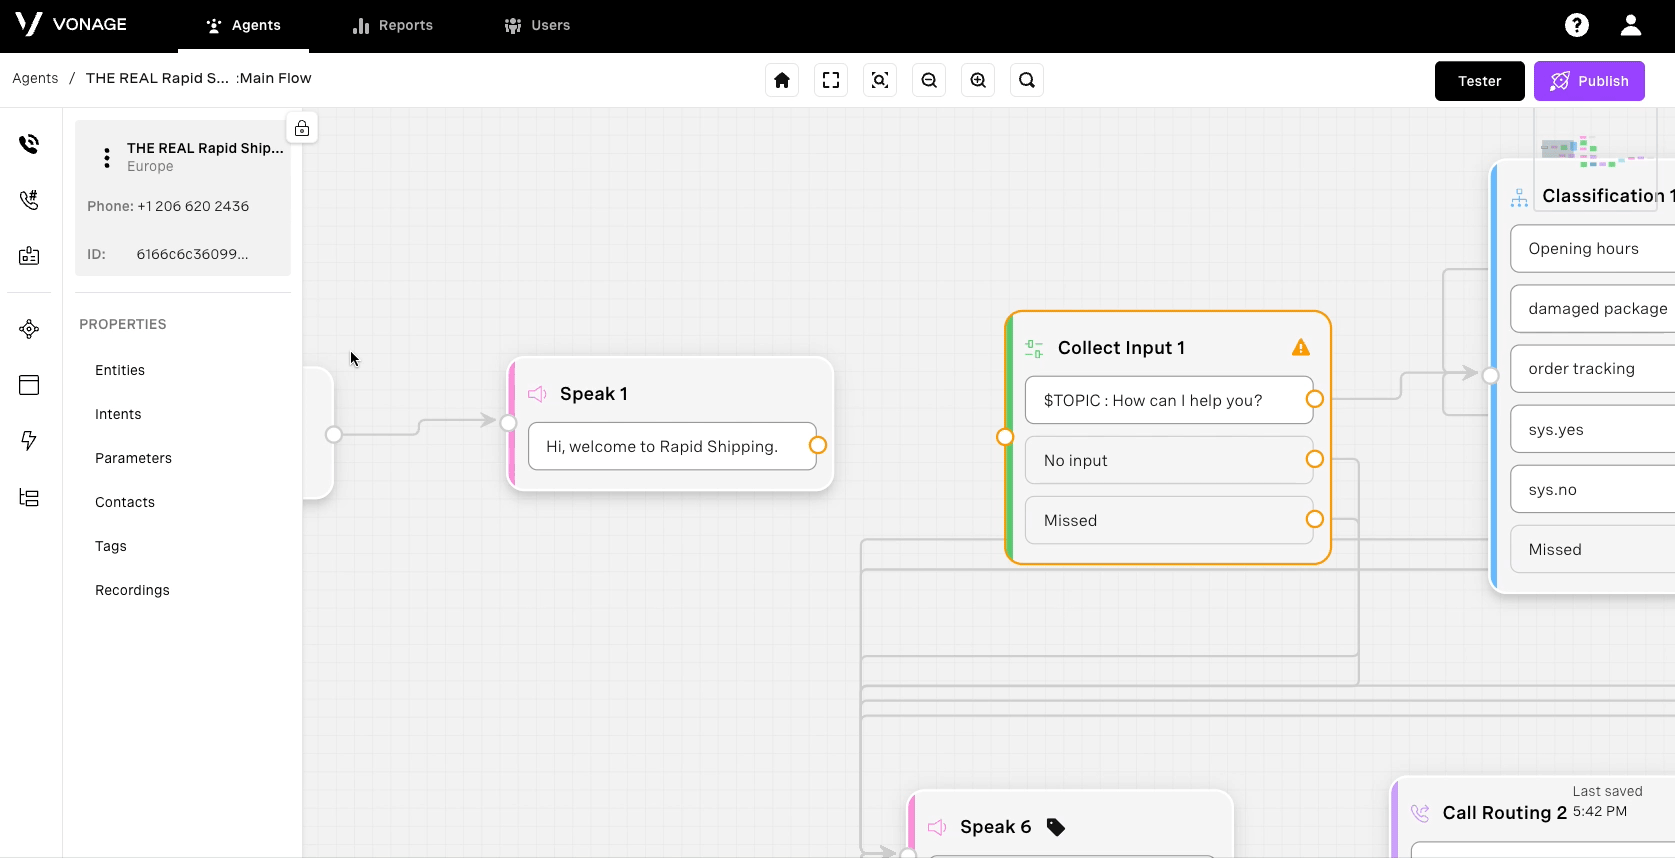Click the No input output port
This screenshot has width=1675, height=858.
[x=1315, y=459]
